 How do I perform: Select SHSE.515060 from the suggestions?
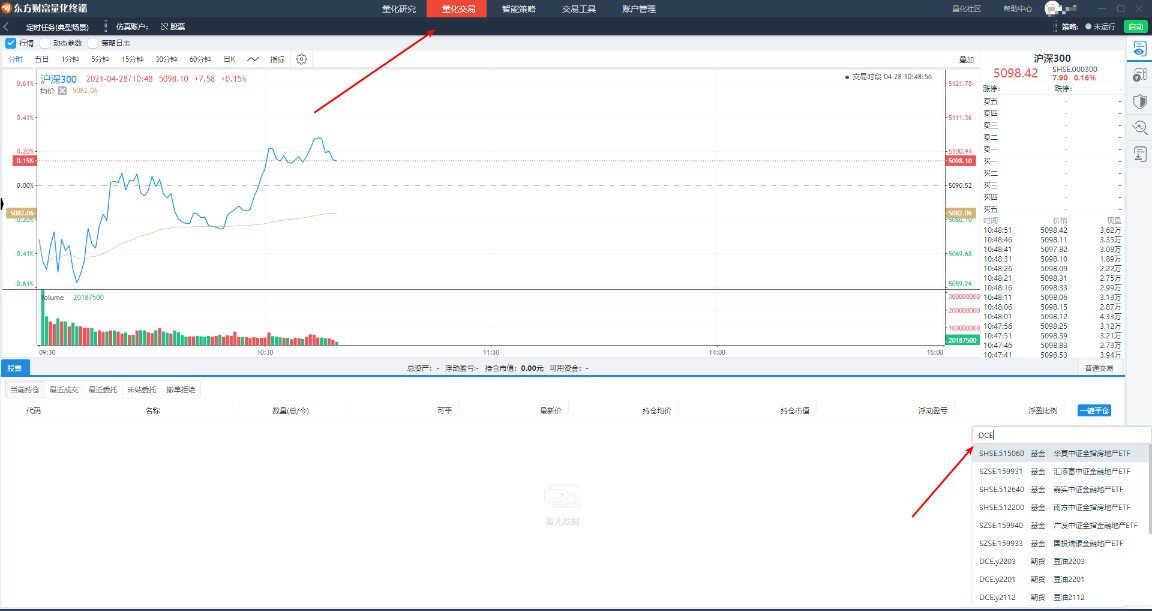tap(1061, 453)
